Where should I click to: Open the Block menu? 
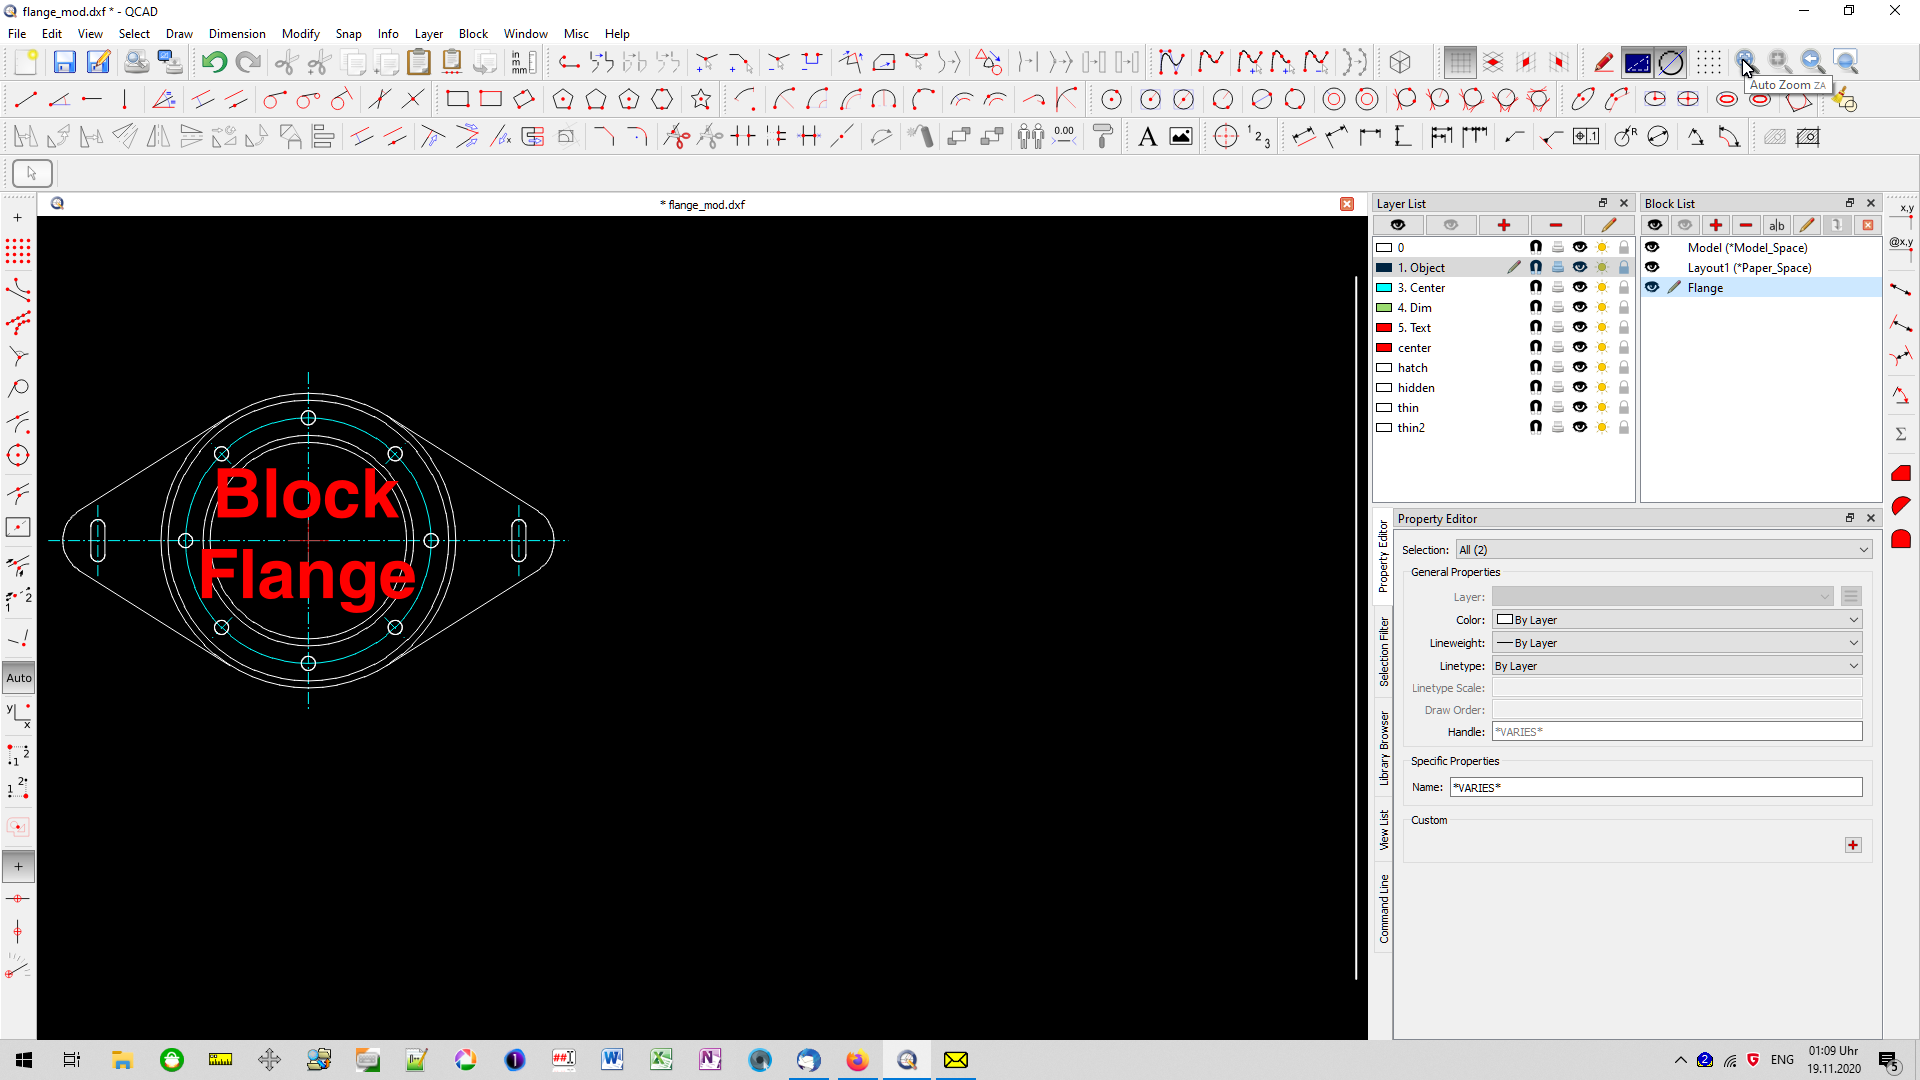point(473,33)
